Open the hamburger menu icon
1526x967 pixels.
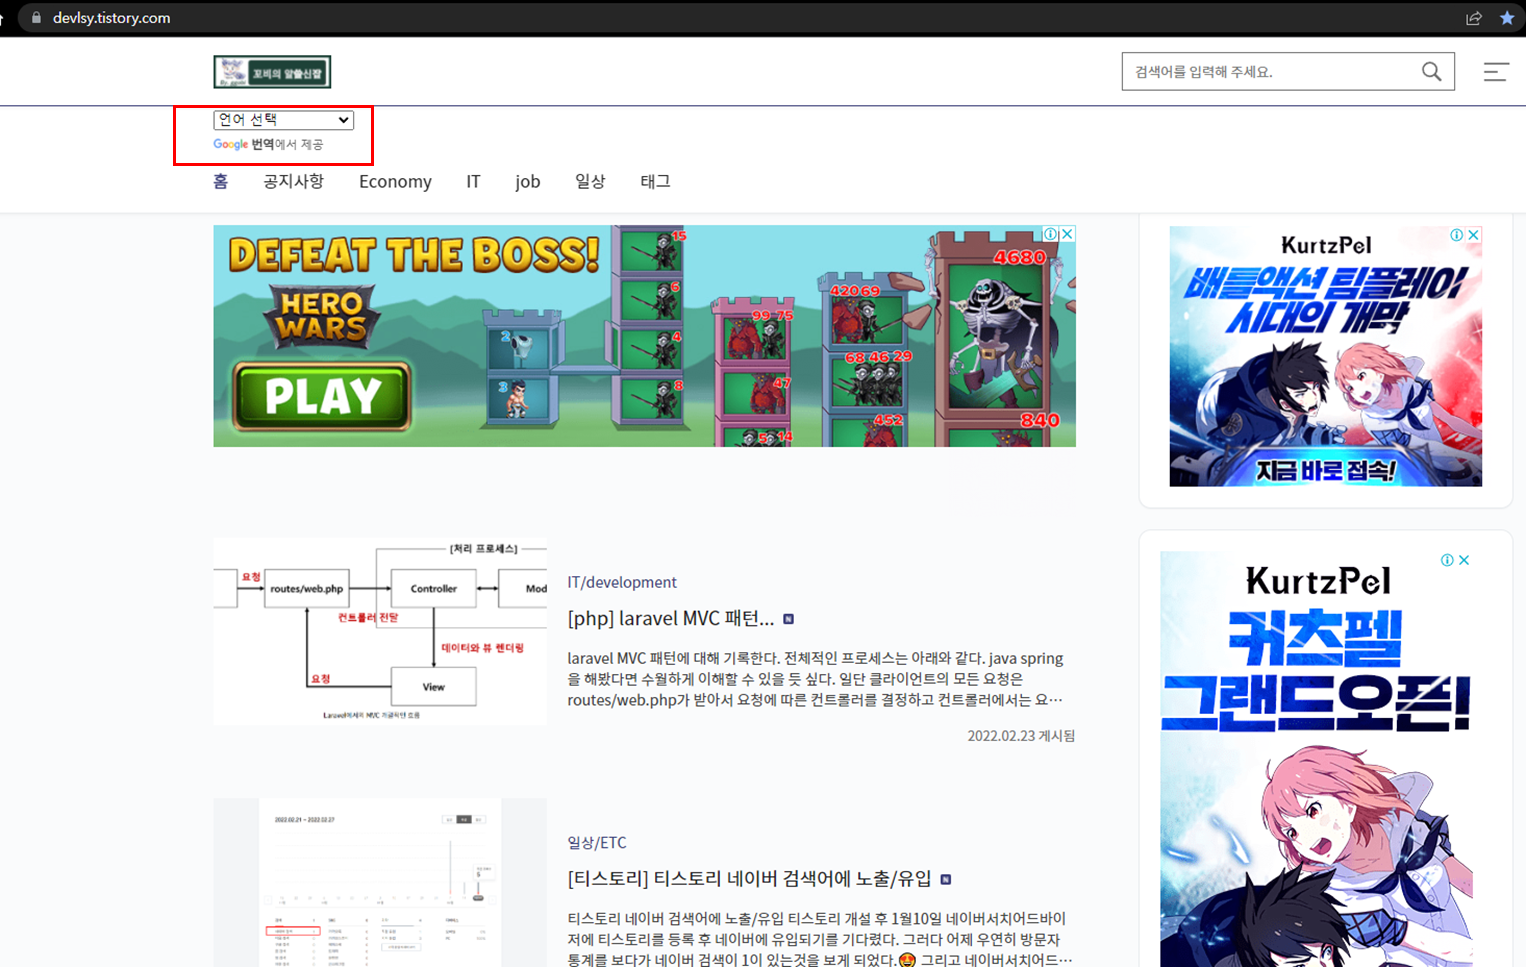[1496, 72]
